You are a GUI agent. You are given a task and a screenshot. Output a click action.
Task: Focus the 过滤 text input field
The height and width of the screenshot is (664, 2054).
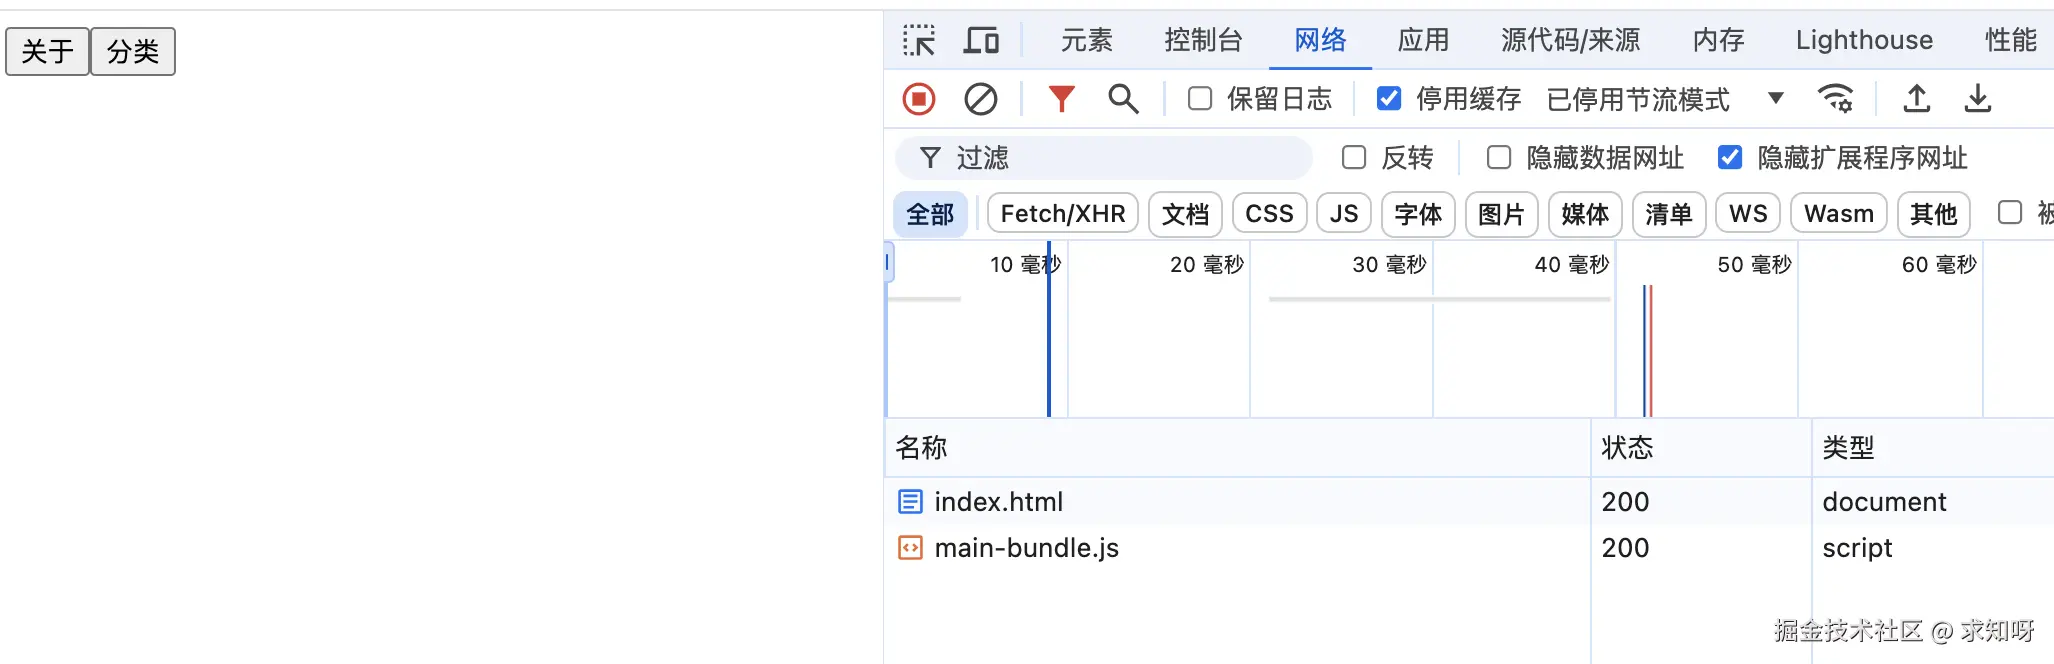[x=1103, y=158]
